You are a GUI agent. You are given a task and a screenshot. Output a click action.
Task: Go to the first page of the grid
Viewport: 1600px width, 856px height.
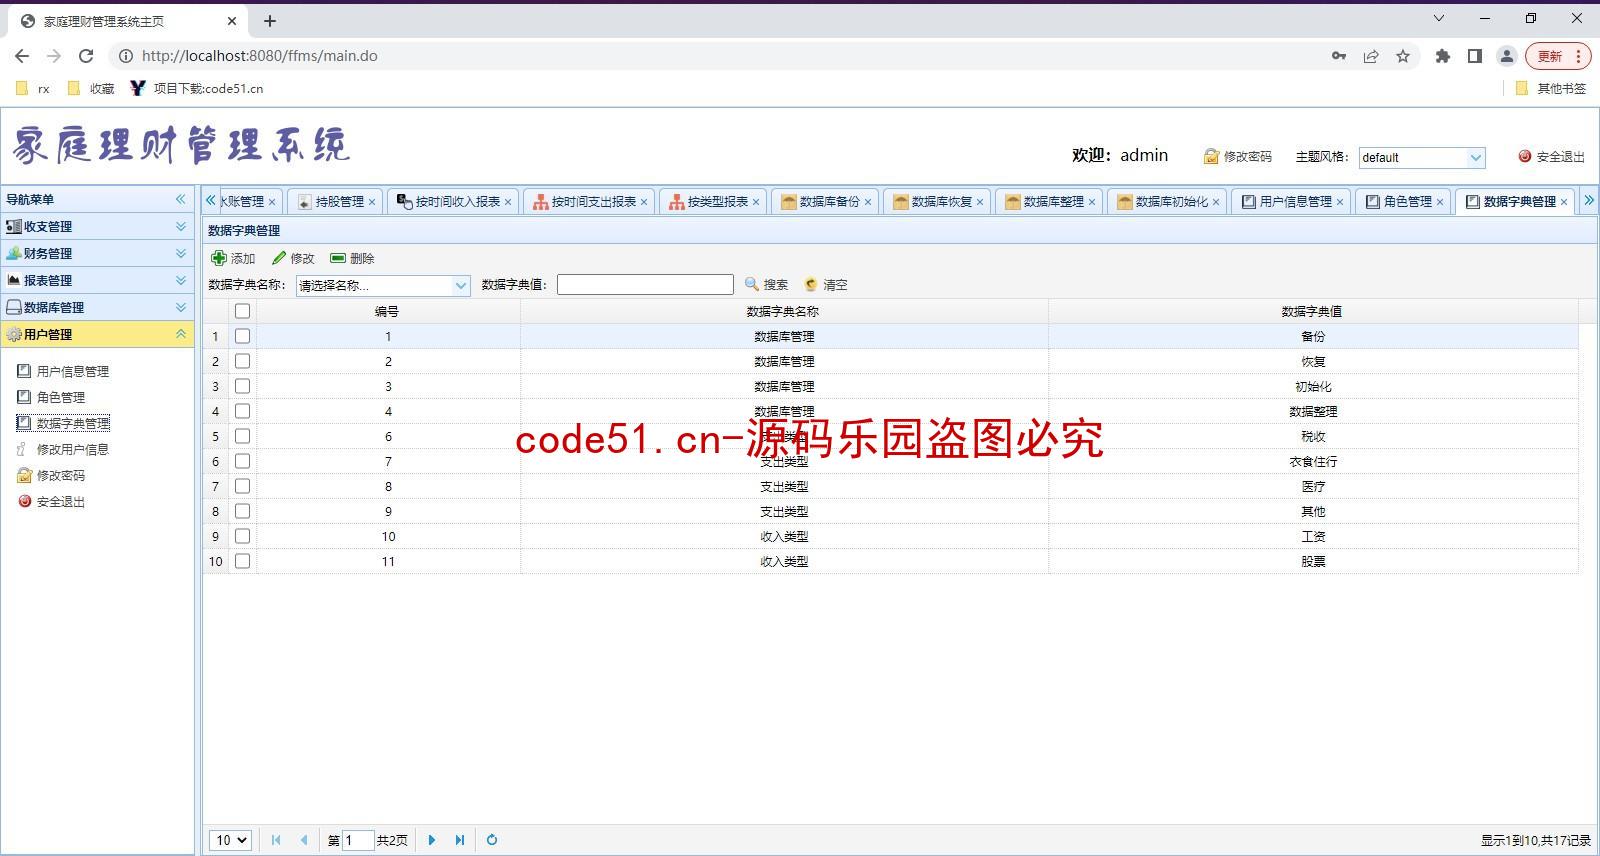[276, 840]
